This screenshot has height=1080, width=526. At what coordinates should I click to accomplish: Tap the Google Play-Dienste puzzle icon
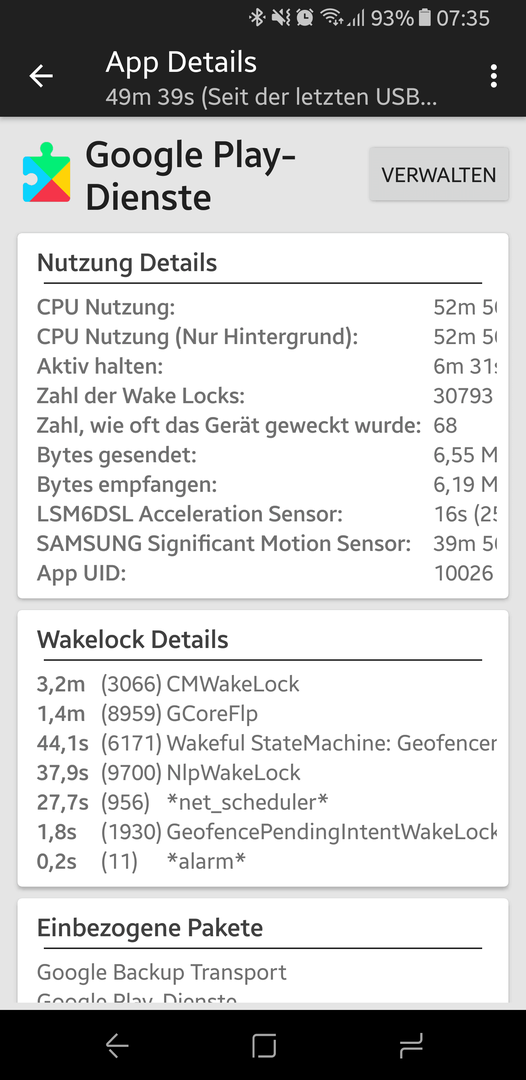pos(47,172)
